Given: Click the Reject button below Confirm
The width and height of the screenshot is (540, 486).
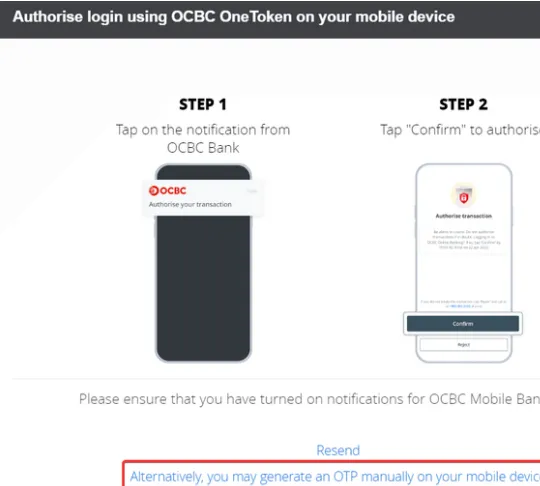Looking at the screenshot, I should pos(464,345).
